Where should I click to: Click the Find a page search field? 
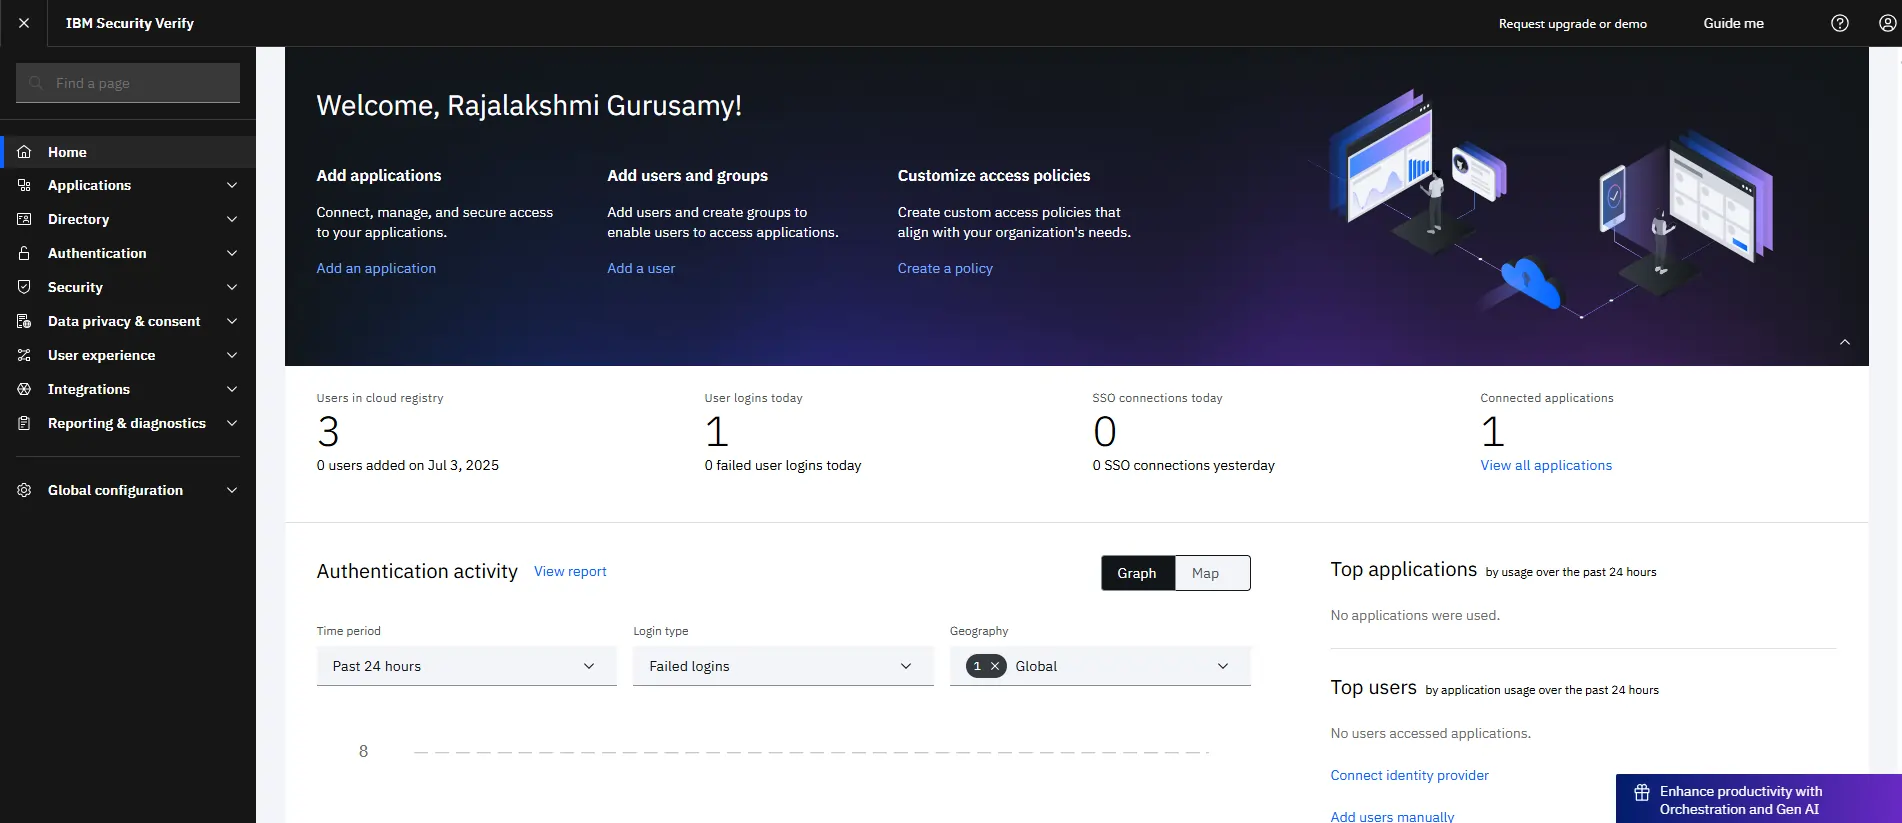(128, 83)
